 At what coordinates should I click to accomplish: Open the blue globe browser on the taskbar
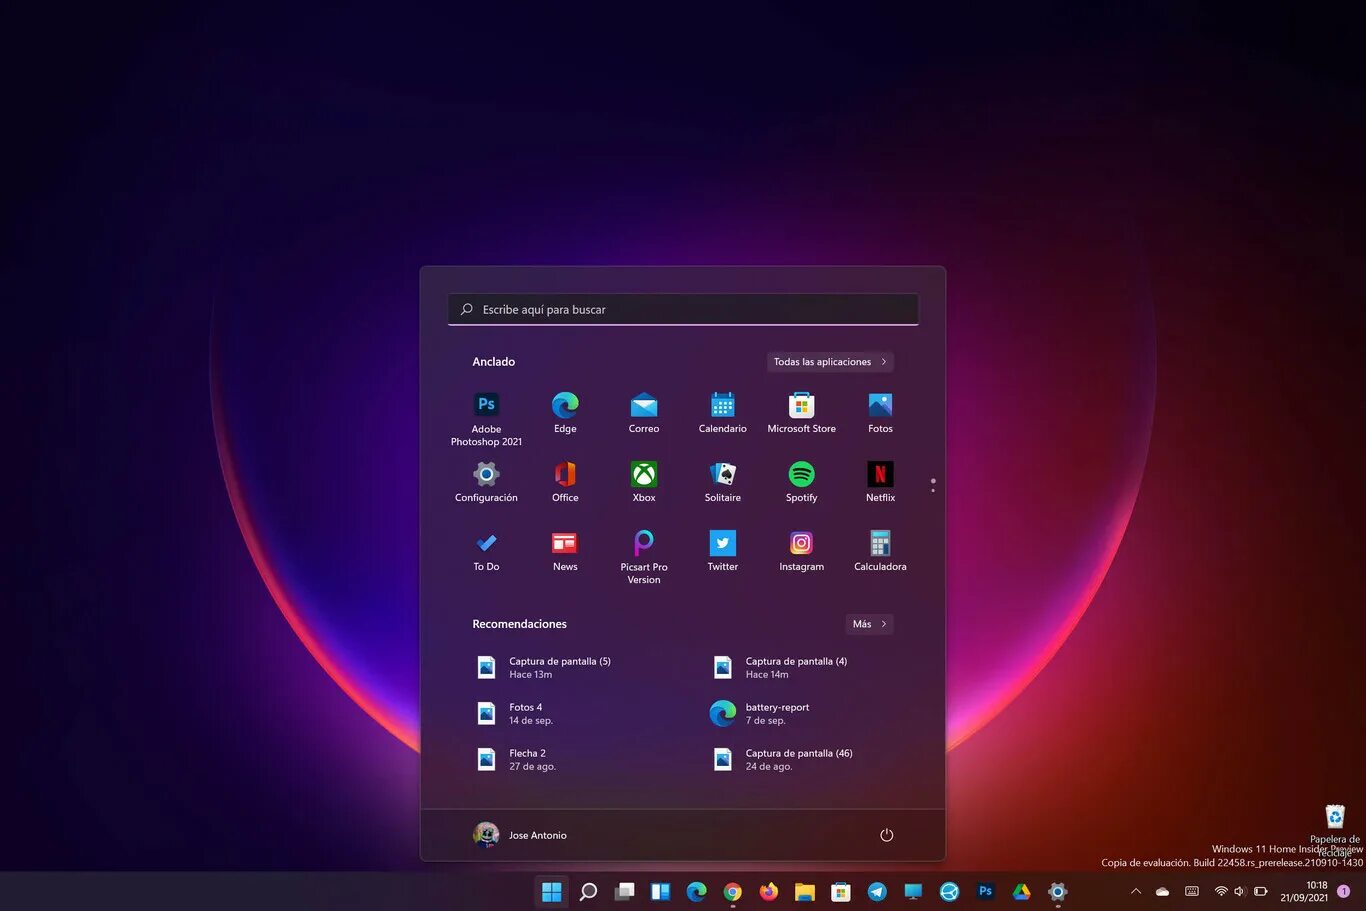[x=949, y=891]
